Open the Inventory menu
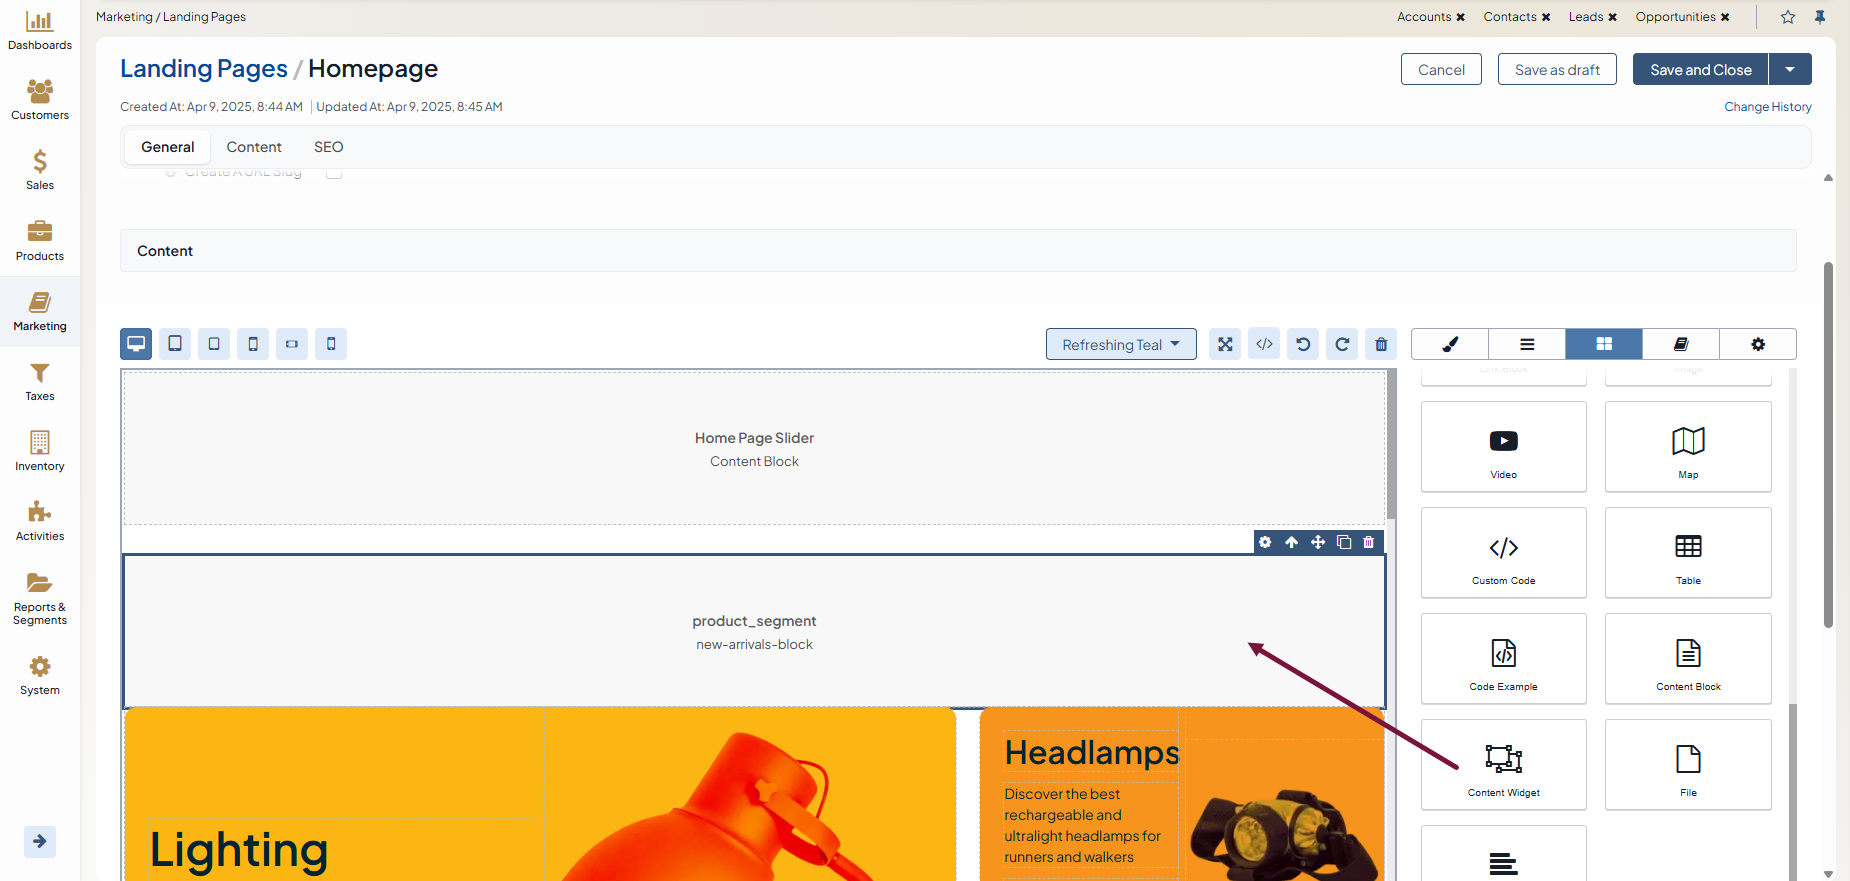The width and height of the screenshot is (1850, 881). click(40, 451)
